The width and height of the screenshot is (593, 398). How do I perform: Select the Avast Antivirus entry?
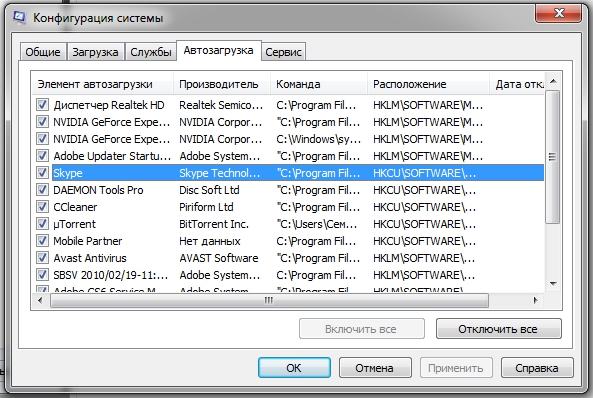90,258
